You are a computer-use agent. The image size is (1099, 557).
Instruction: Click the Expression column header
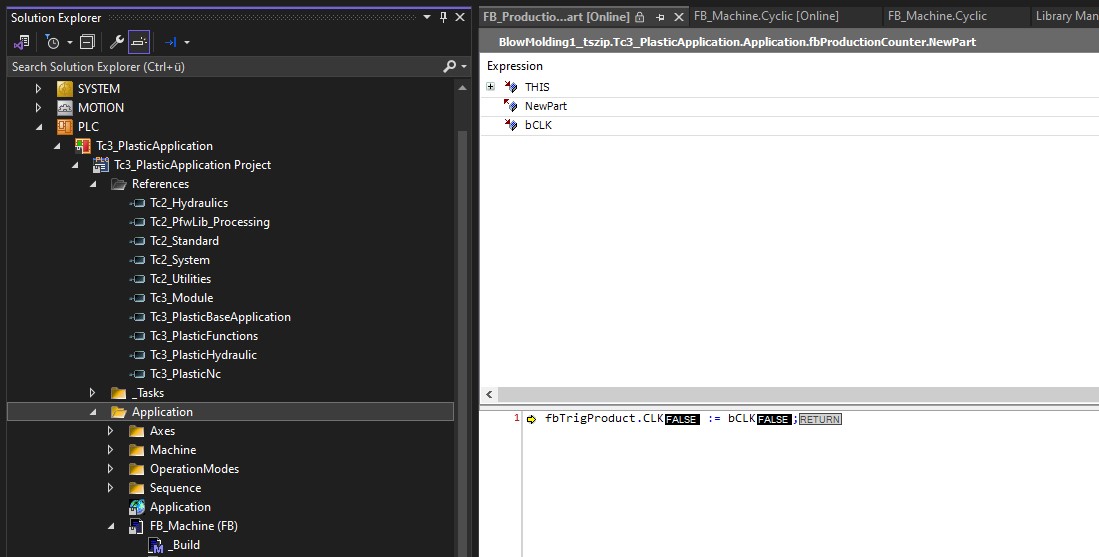click(x=514, y=66)
